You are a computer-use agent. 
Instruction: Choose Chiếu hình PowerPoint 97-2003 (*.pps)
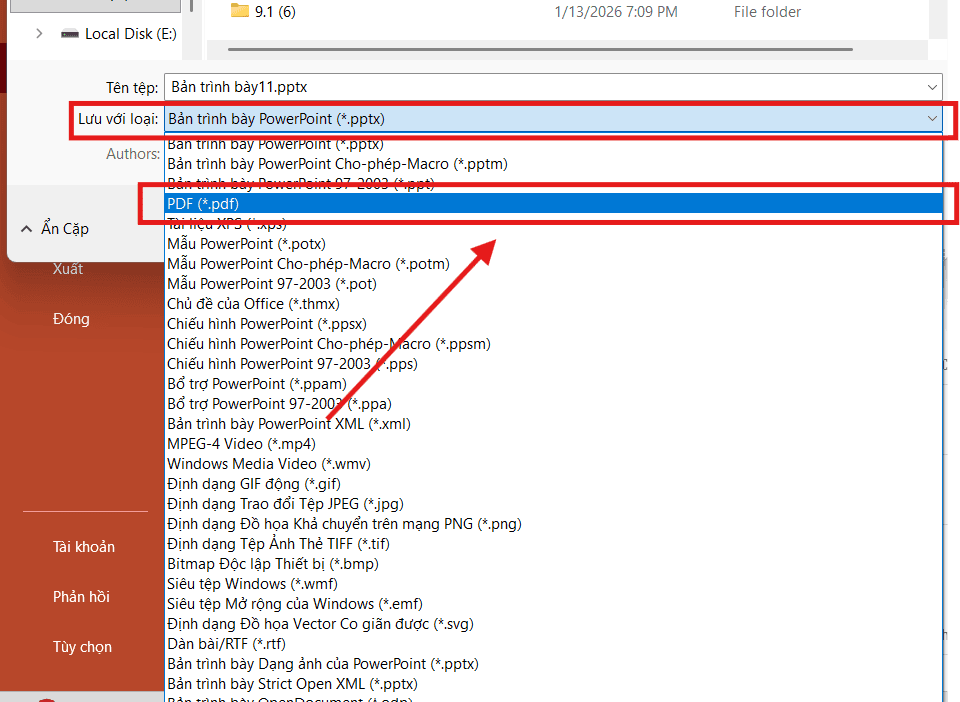click(x=553, y=364)
